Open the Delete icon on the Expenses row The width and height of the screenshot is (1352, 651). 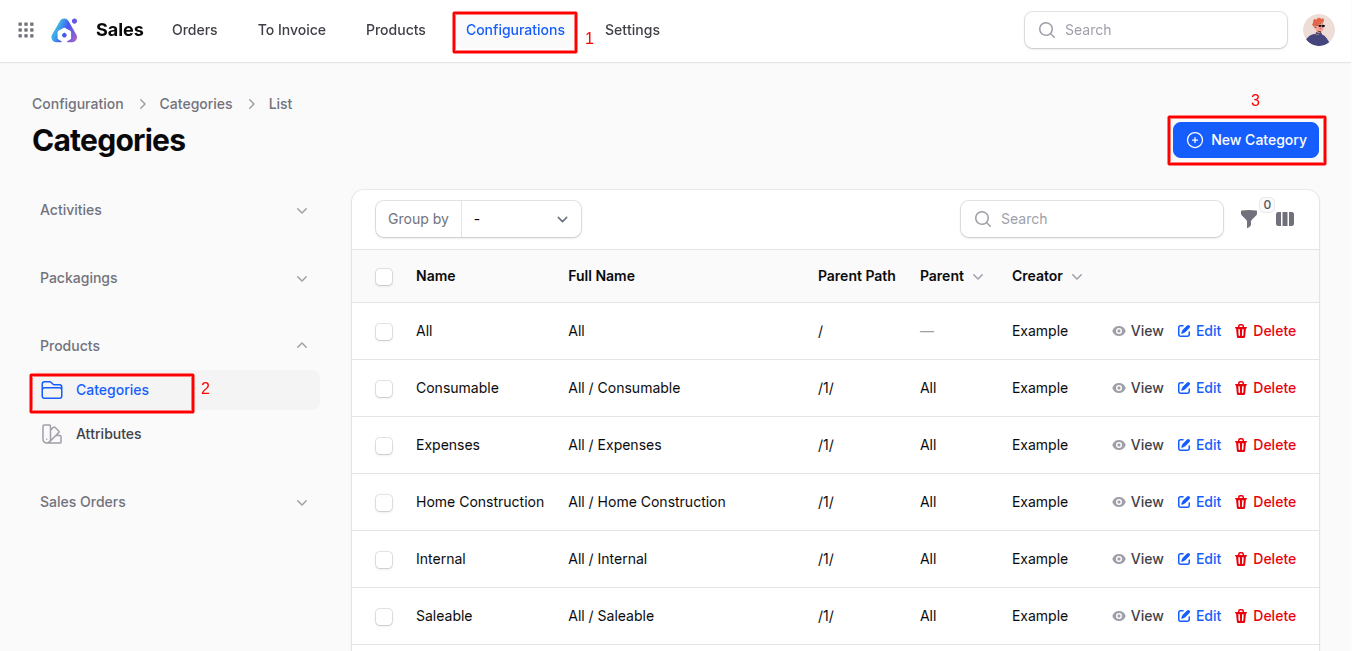[x=1240, y=444]
